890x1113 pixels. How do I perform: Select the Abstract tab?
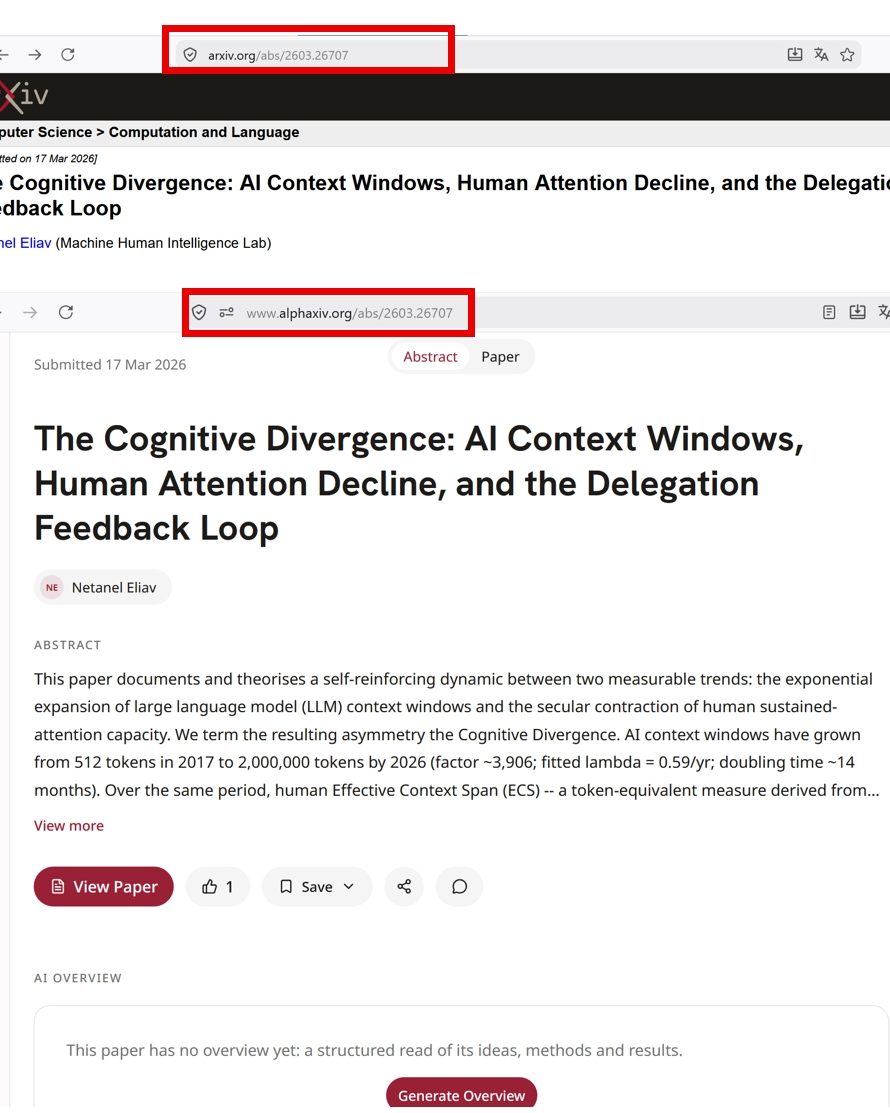click(x=430, y=356)
